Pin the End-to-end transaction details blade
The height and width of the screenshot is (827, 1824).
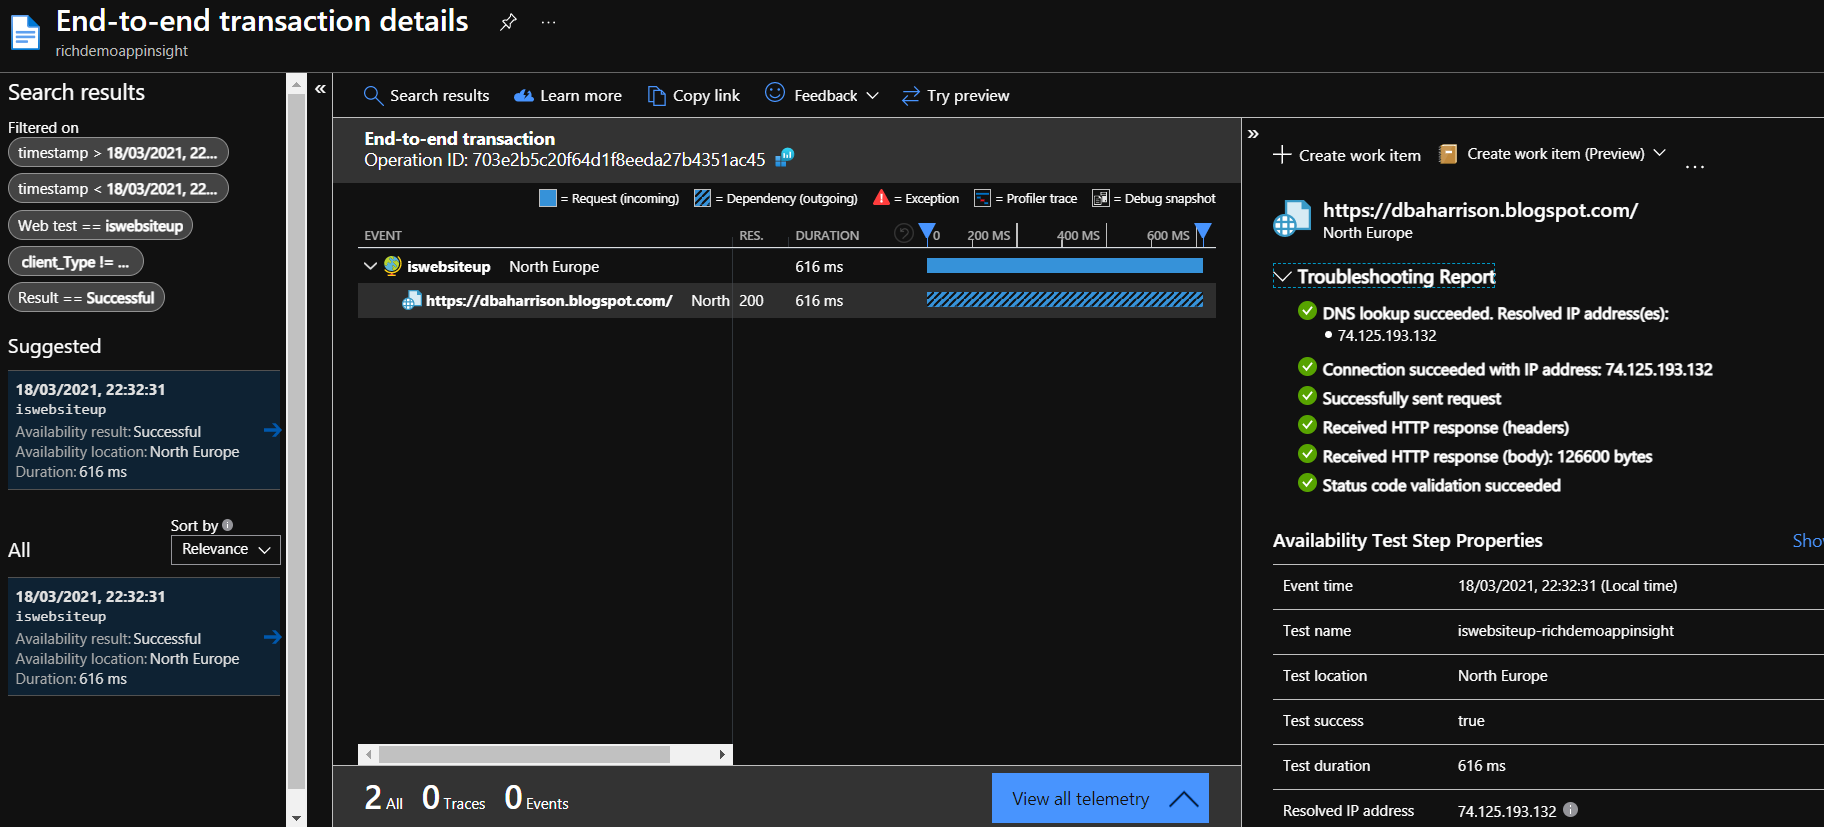tap(508, 22)
